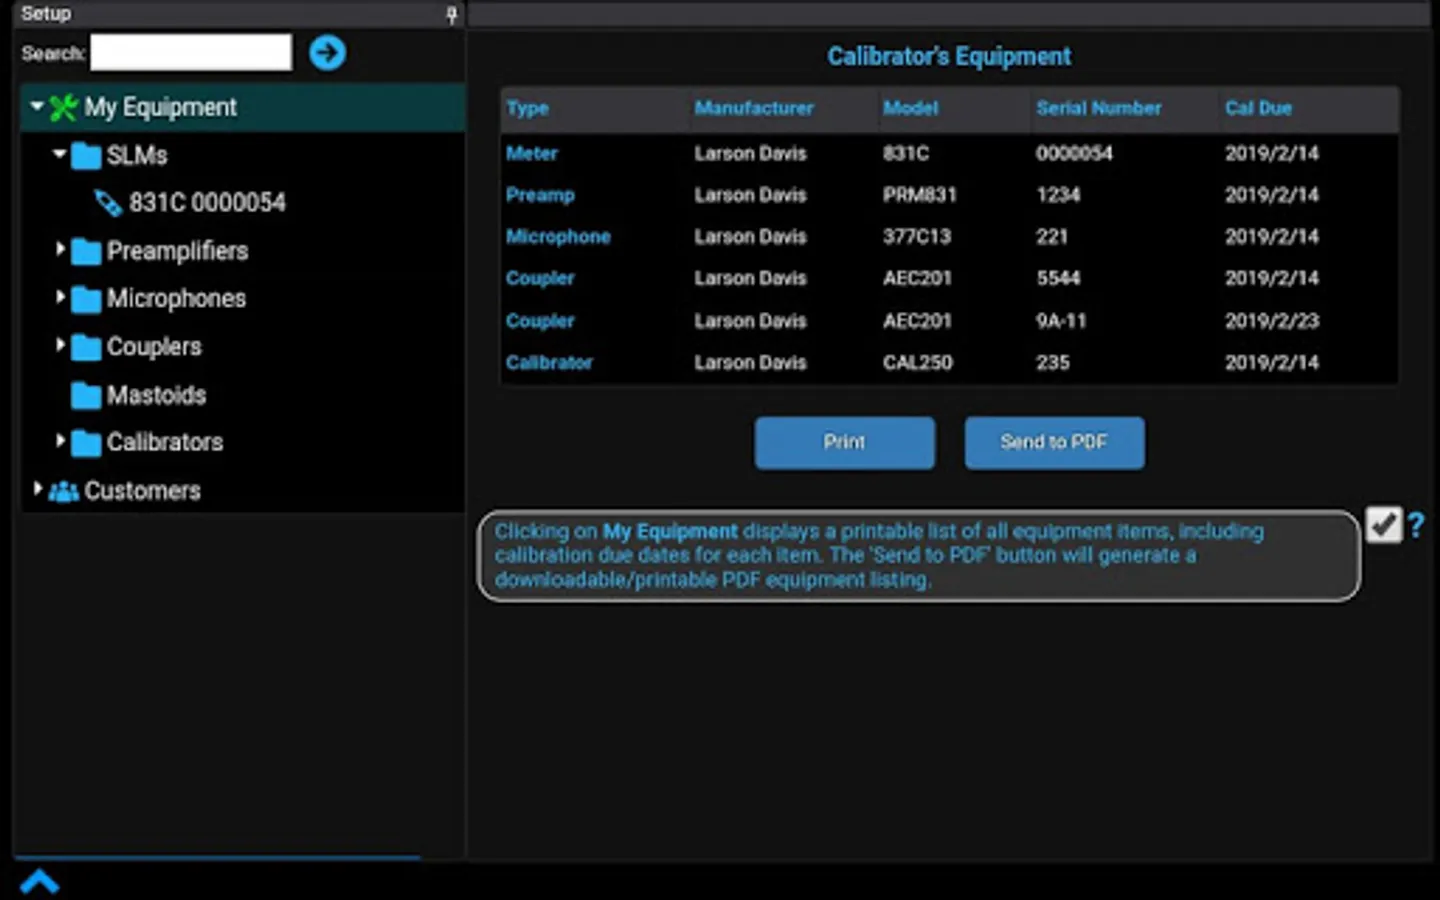The height and width of the screenshot is (900, 1440).
Task: Open the Calibrator equipment link
Action: pyautogui.click(x=549, y=363)
